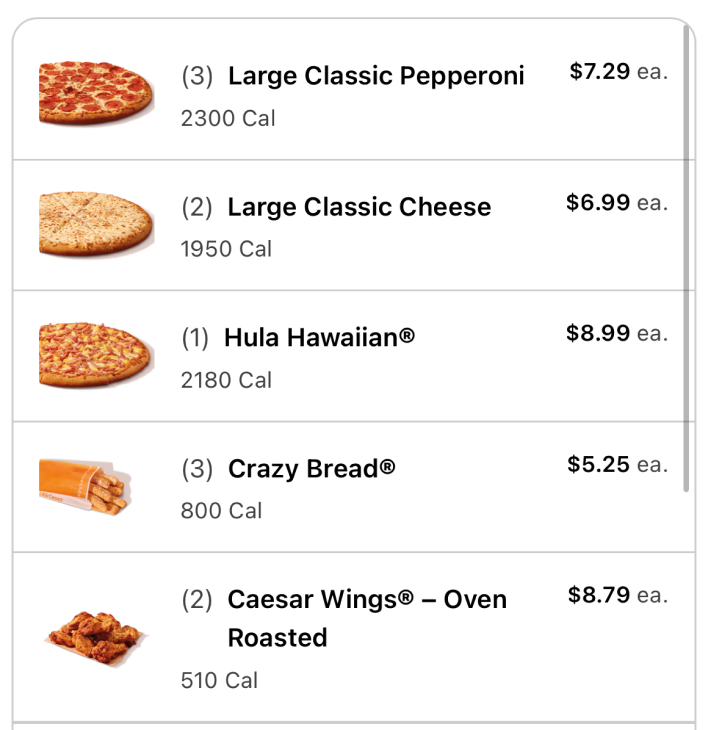Click the $7.29 pepperoni price

point(600,71)
